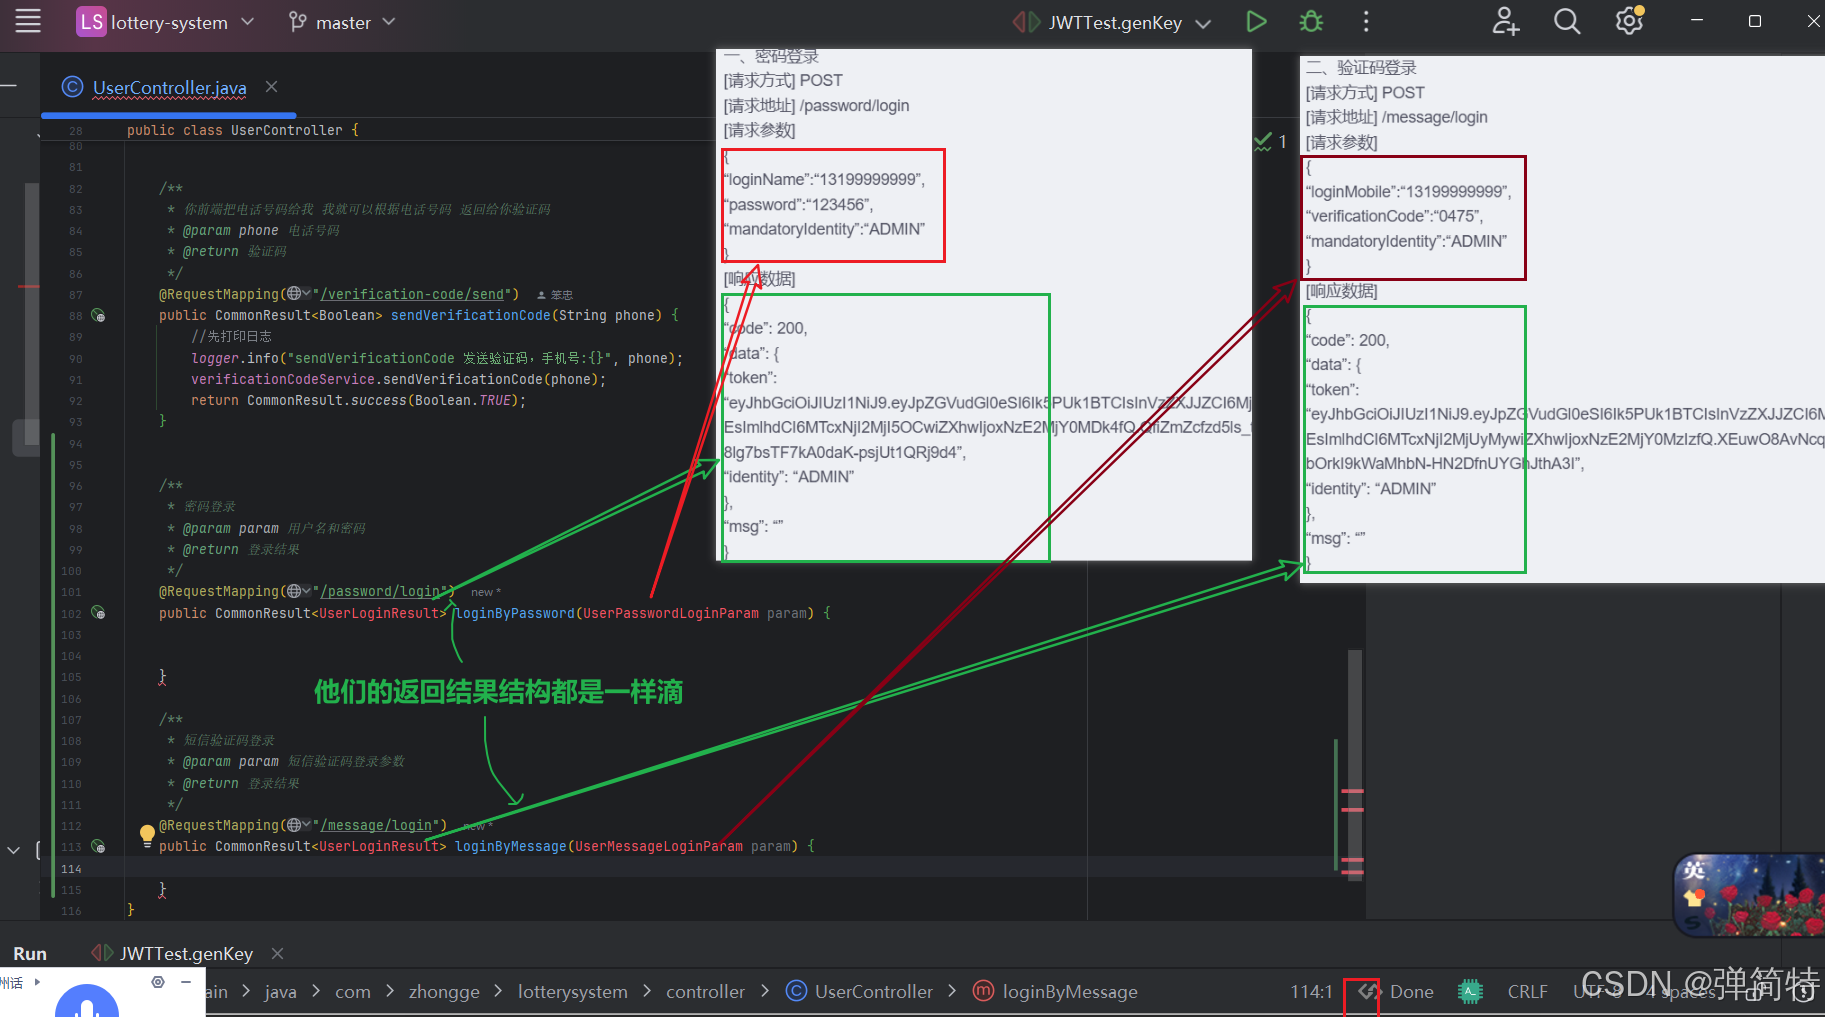The image size is (1825, 1017).
Task: Click the class icon on UserController.java tab
Action: [72, 87]
